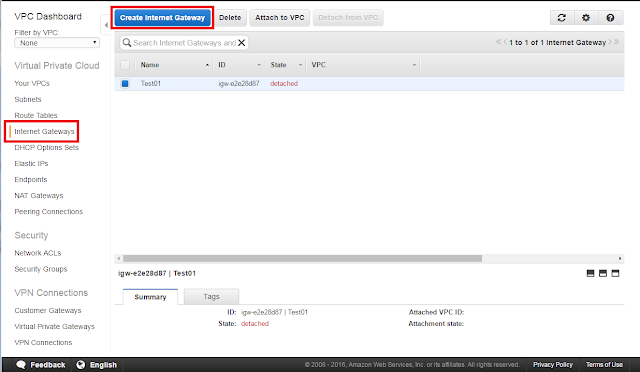
Task: Click Detach from VPC button
Action: click(x=348, y=18)
